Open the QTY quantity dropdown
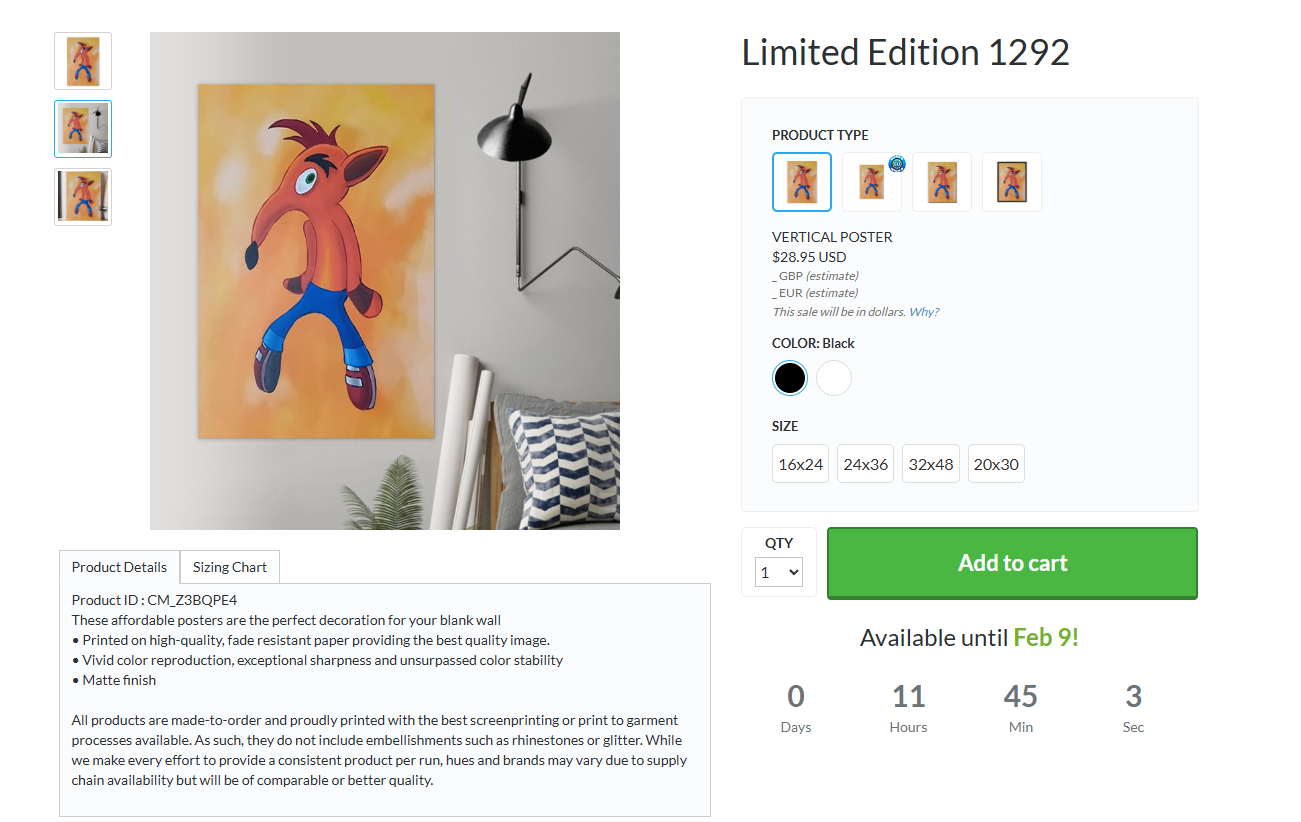 [x=779, y=573]
